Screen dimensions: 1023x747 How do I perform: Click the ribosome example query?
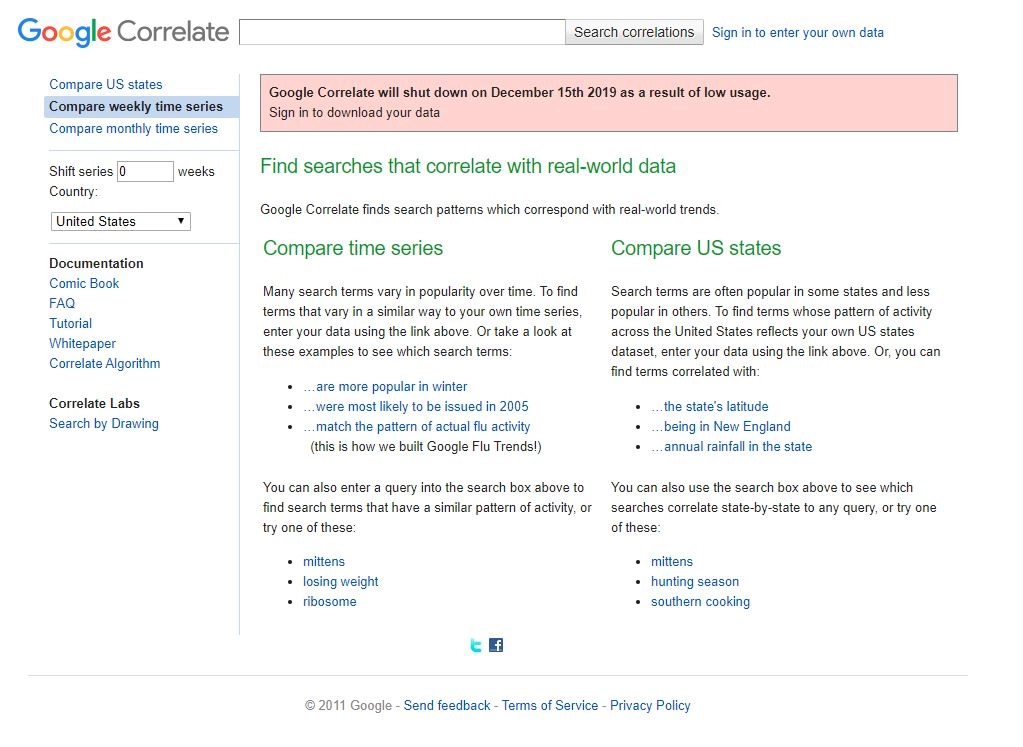pos(329,602)
